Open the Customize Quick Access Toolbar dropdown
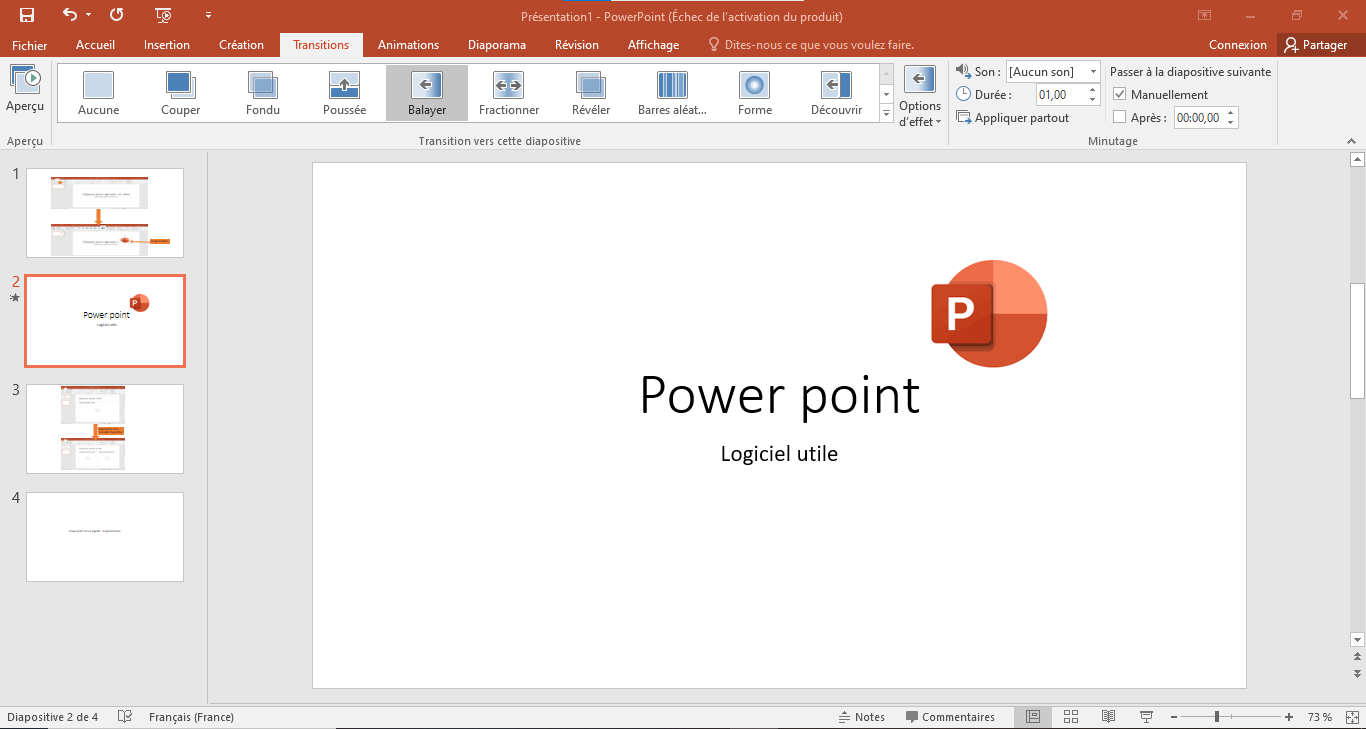The image size is (1366, 729). tap(208, 15)
